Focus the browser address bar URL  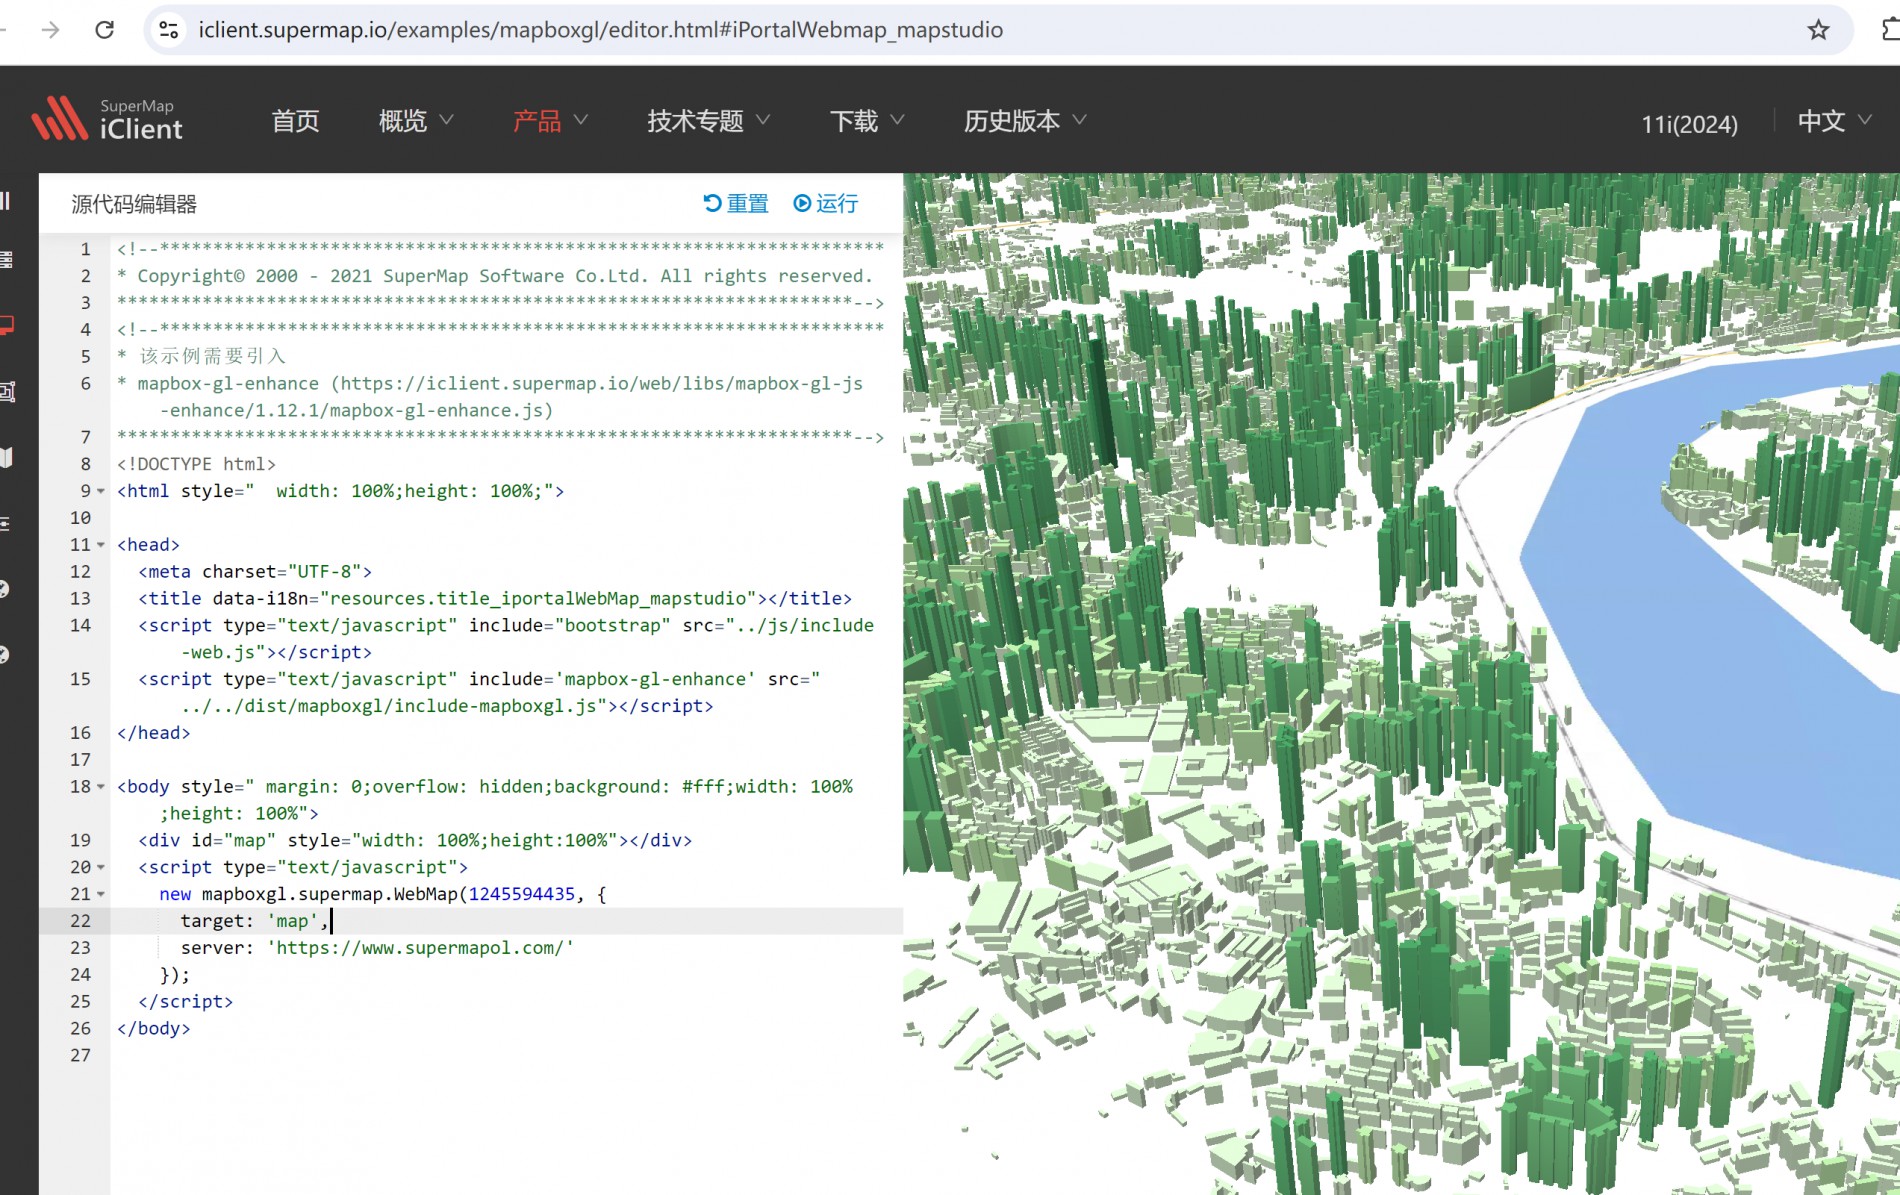tap(600, 30)
